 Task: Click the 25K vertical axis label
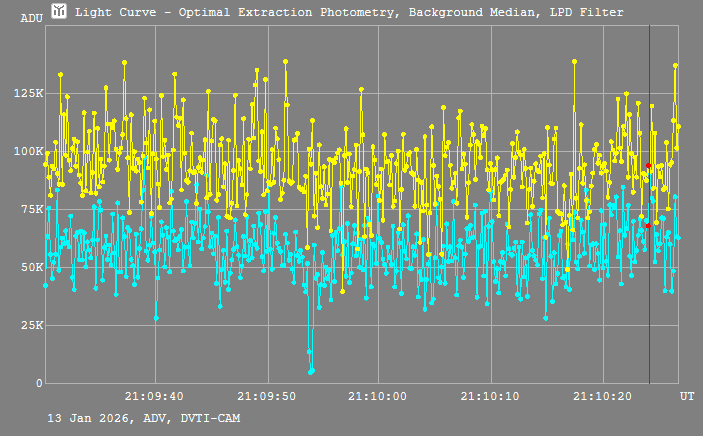(x=30, y=325)
